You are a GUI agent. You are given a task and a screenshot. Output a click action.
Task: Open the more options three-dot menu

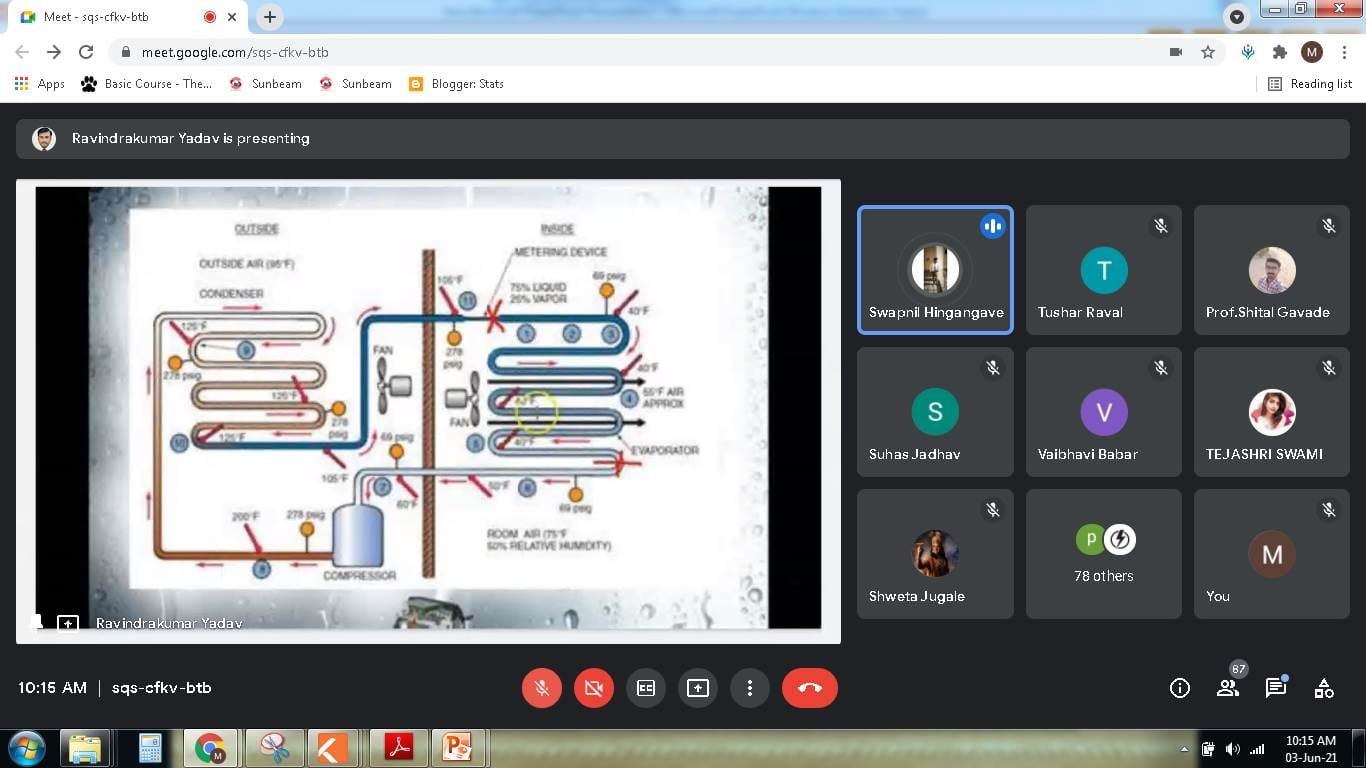[x=749, y=688]
